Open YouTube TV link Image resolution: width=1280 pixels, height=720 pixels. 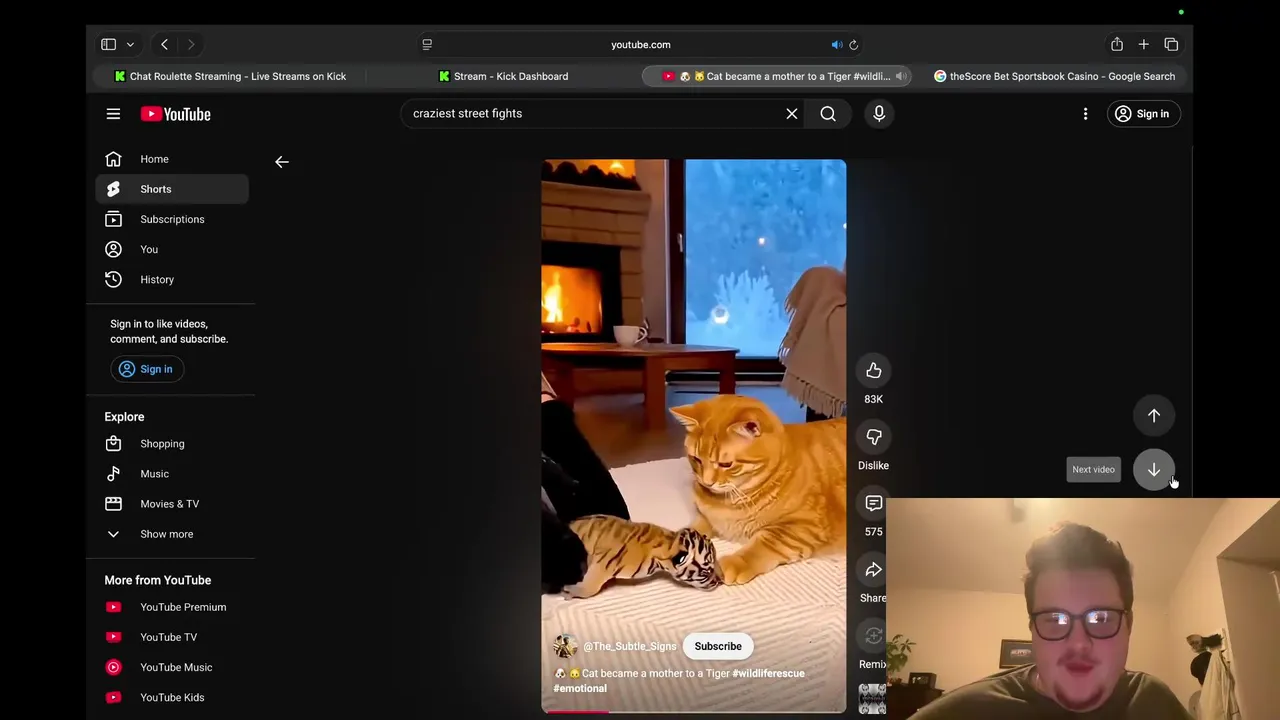(172, 637)
